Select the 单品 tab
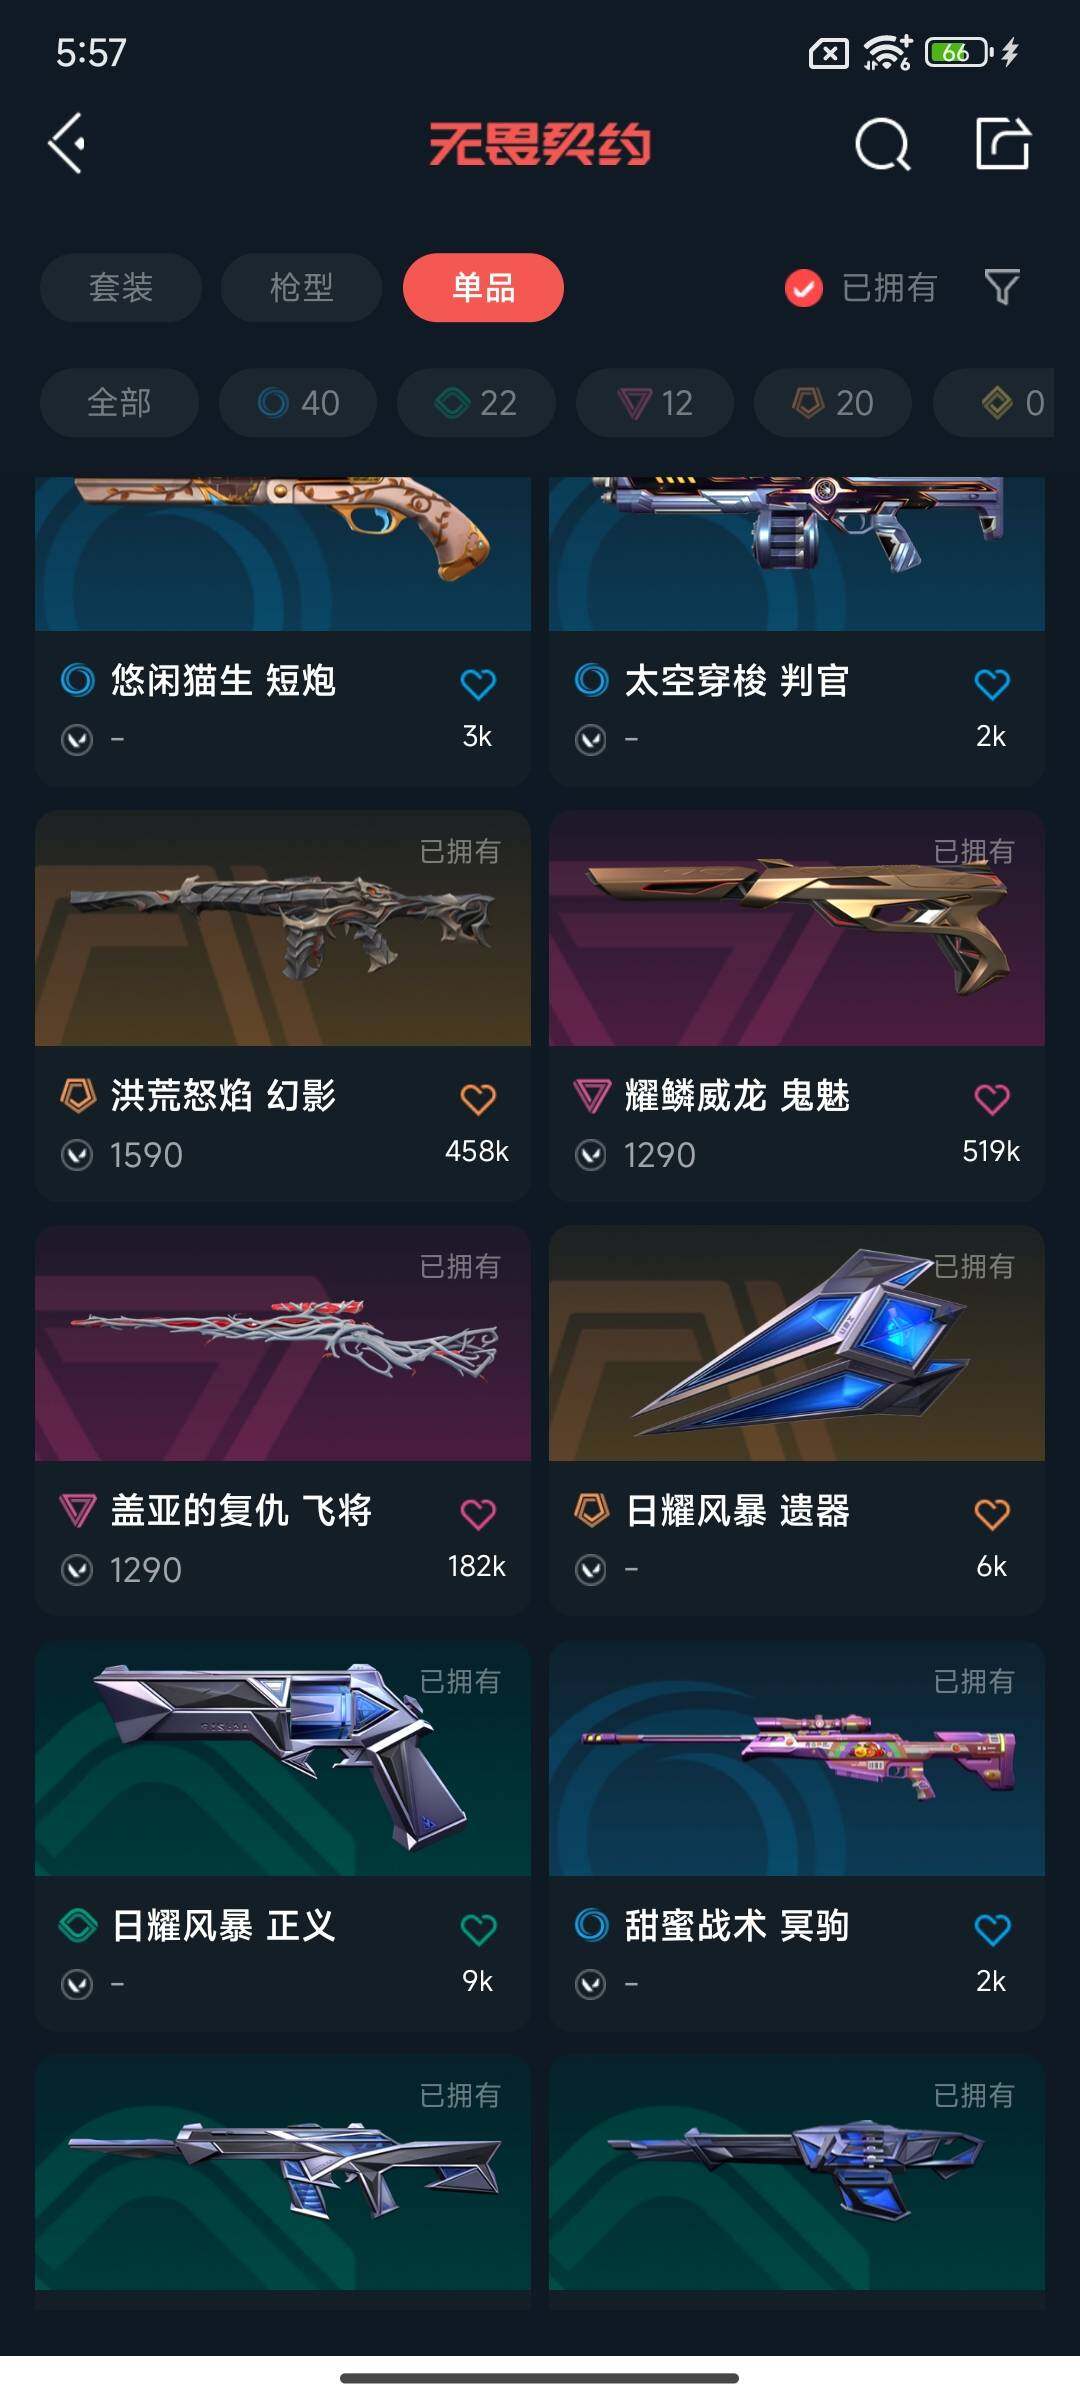The image size is (1080, 2400). coord(483,288)
